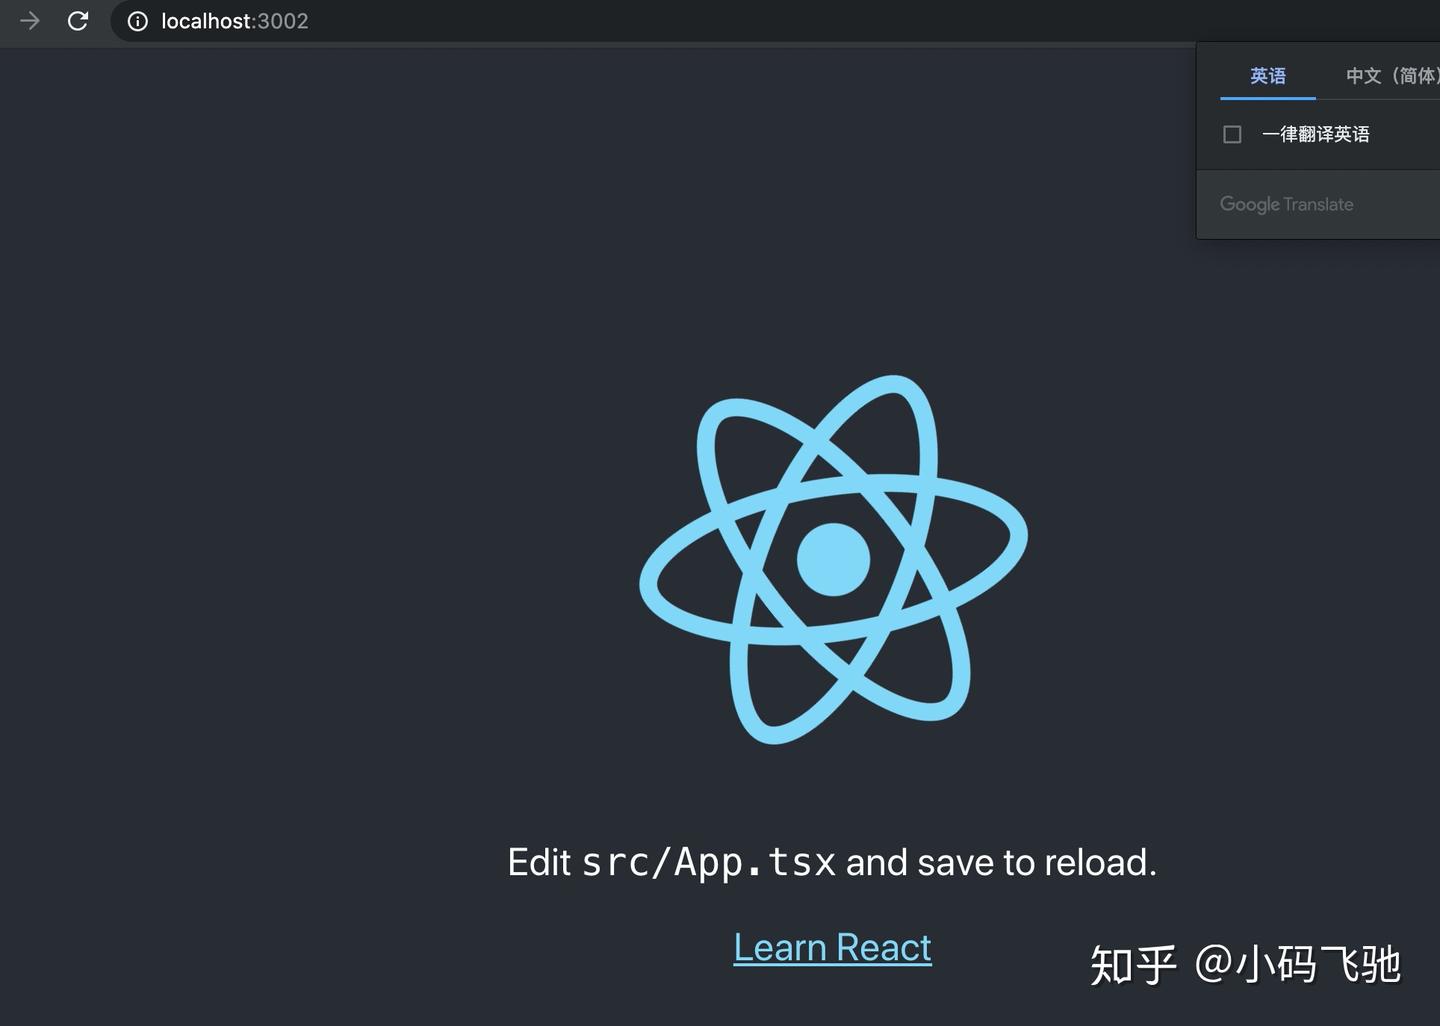Screen dimensions: 1440x1026
Task: Click the center nucleus of the React logo
Action: click(833, 560)
